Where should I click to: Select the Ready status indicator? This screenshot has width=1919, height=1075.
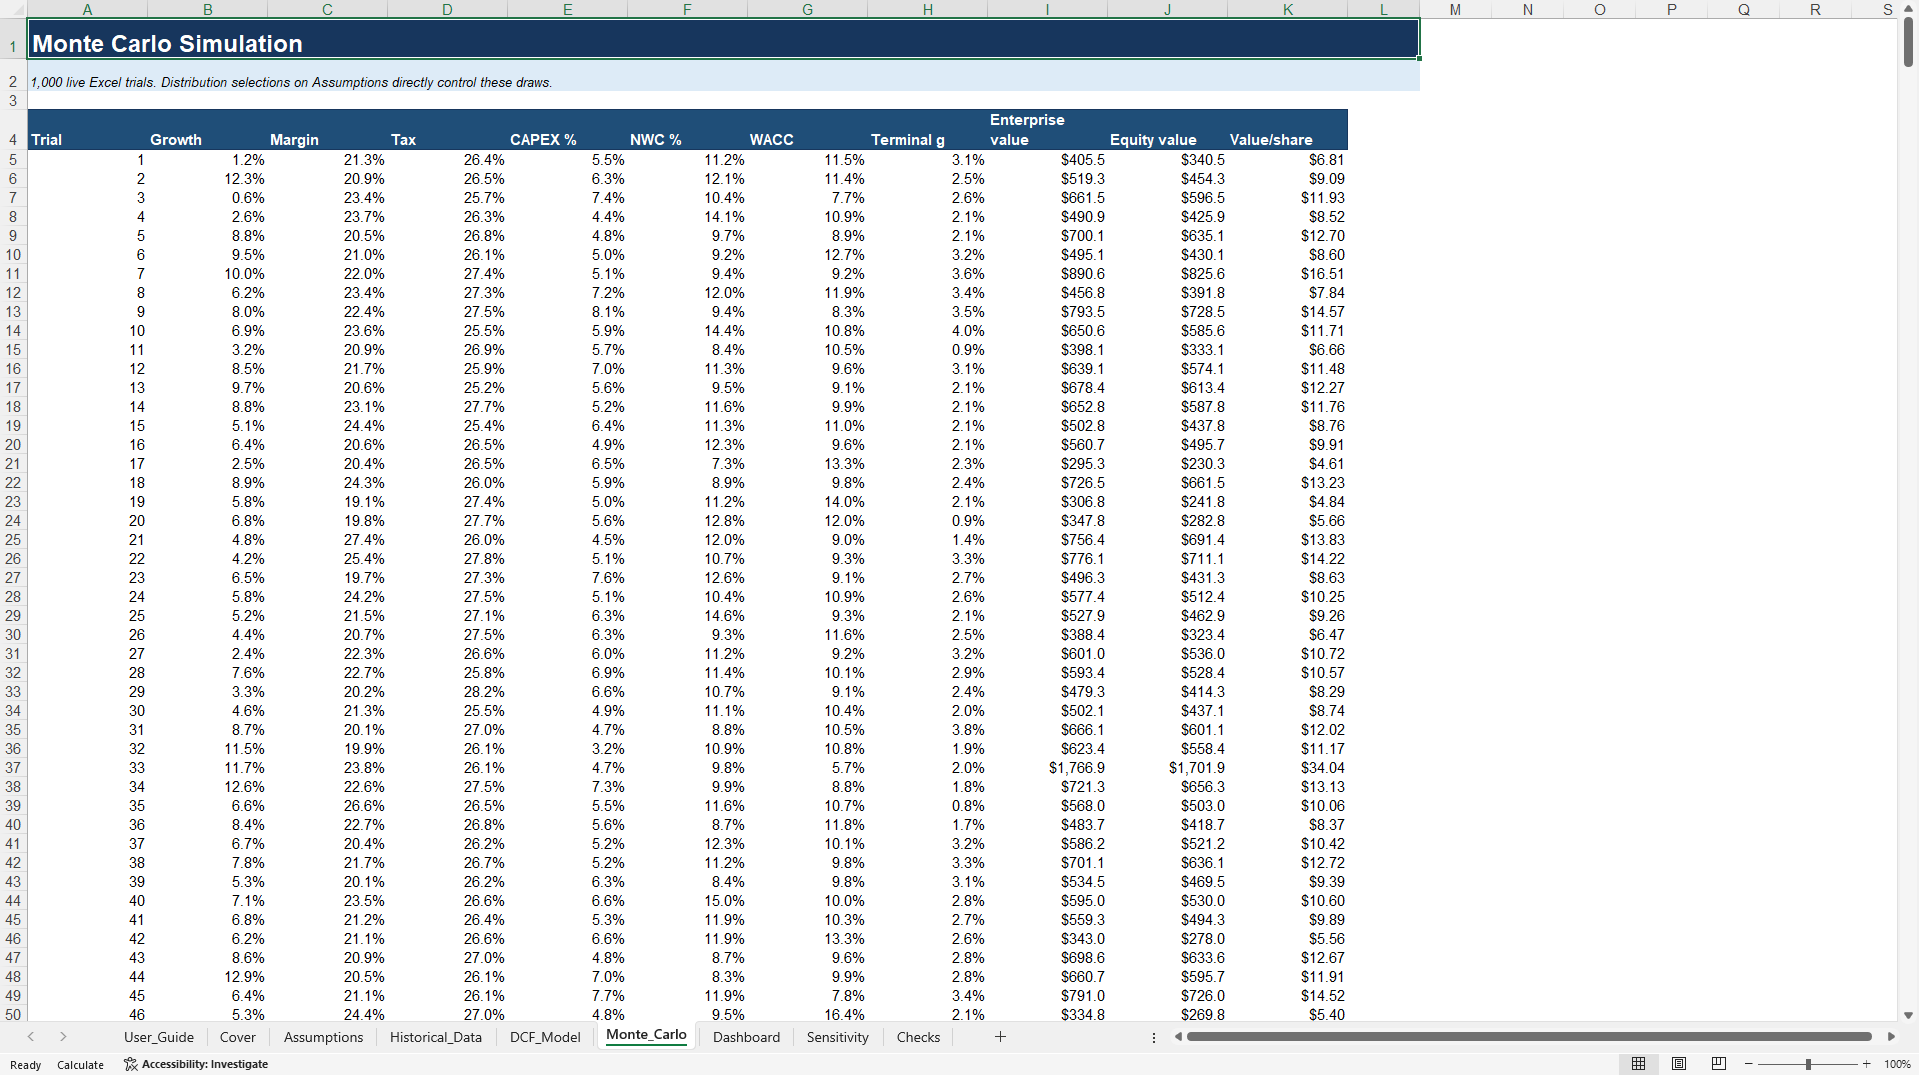26,1065
